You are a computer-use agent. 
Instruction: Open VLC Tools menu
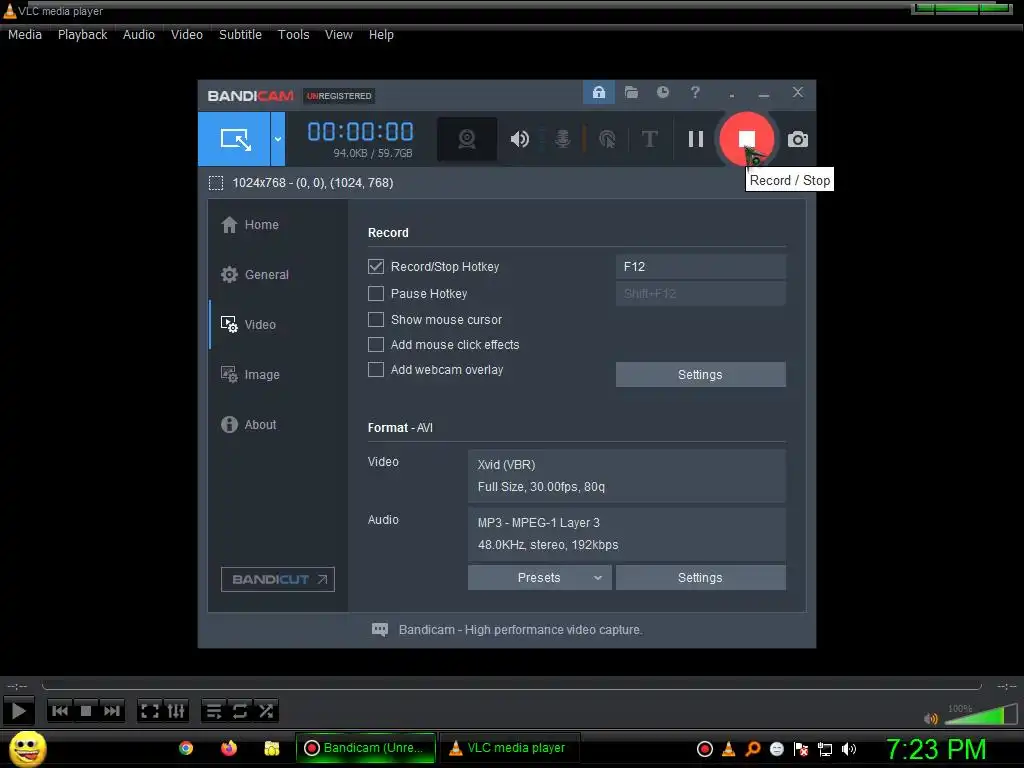pos(293,35)
